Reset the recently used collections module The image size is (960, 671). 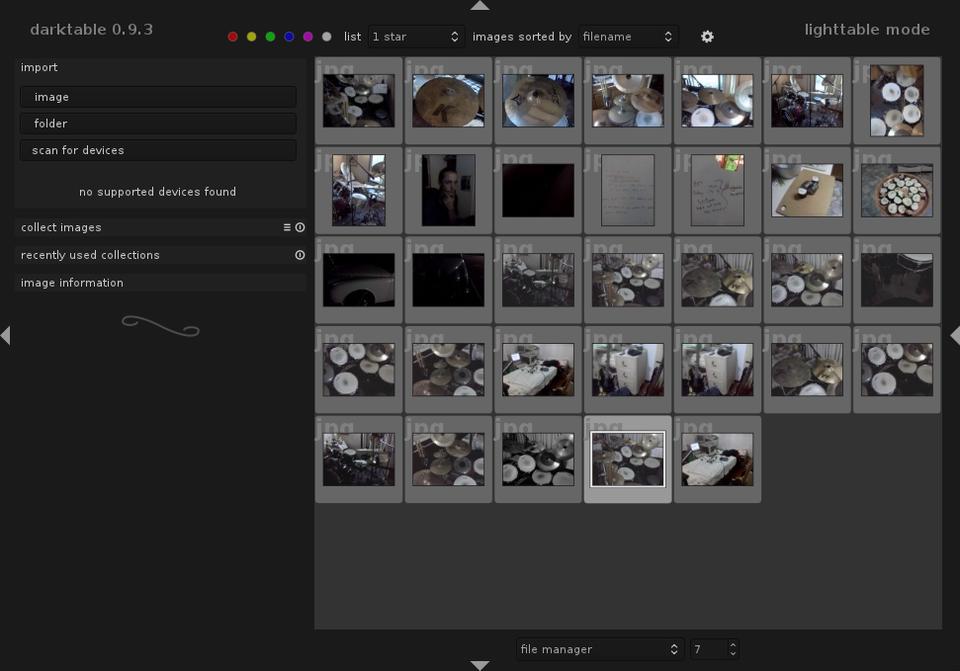click(300, 256)
